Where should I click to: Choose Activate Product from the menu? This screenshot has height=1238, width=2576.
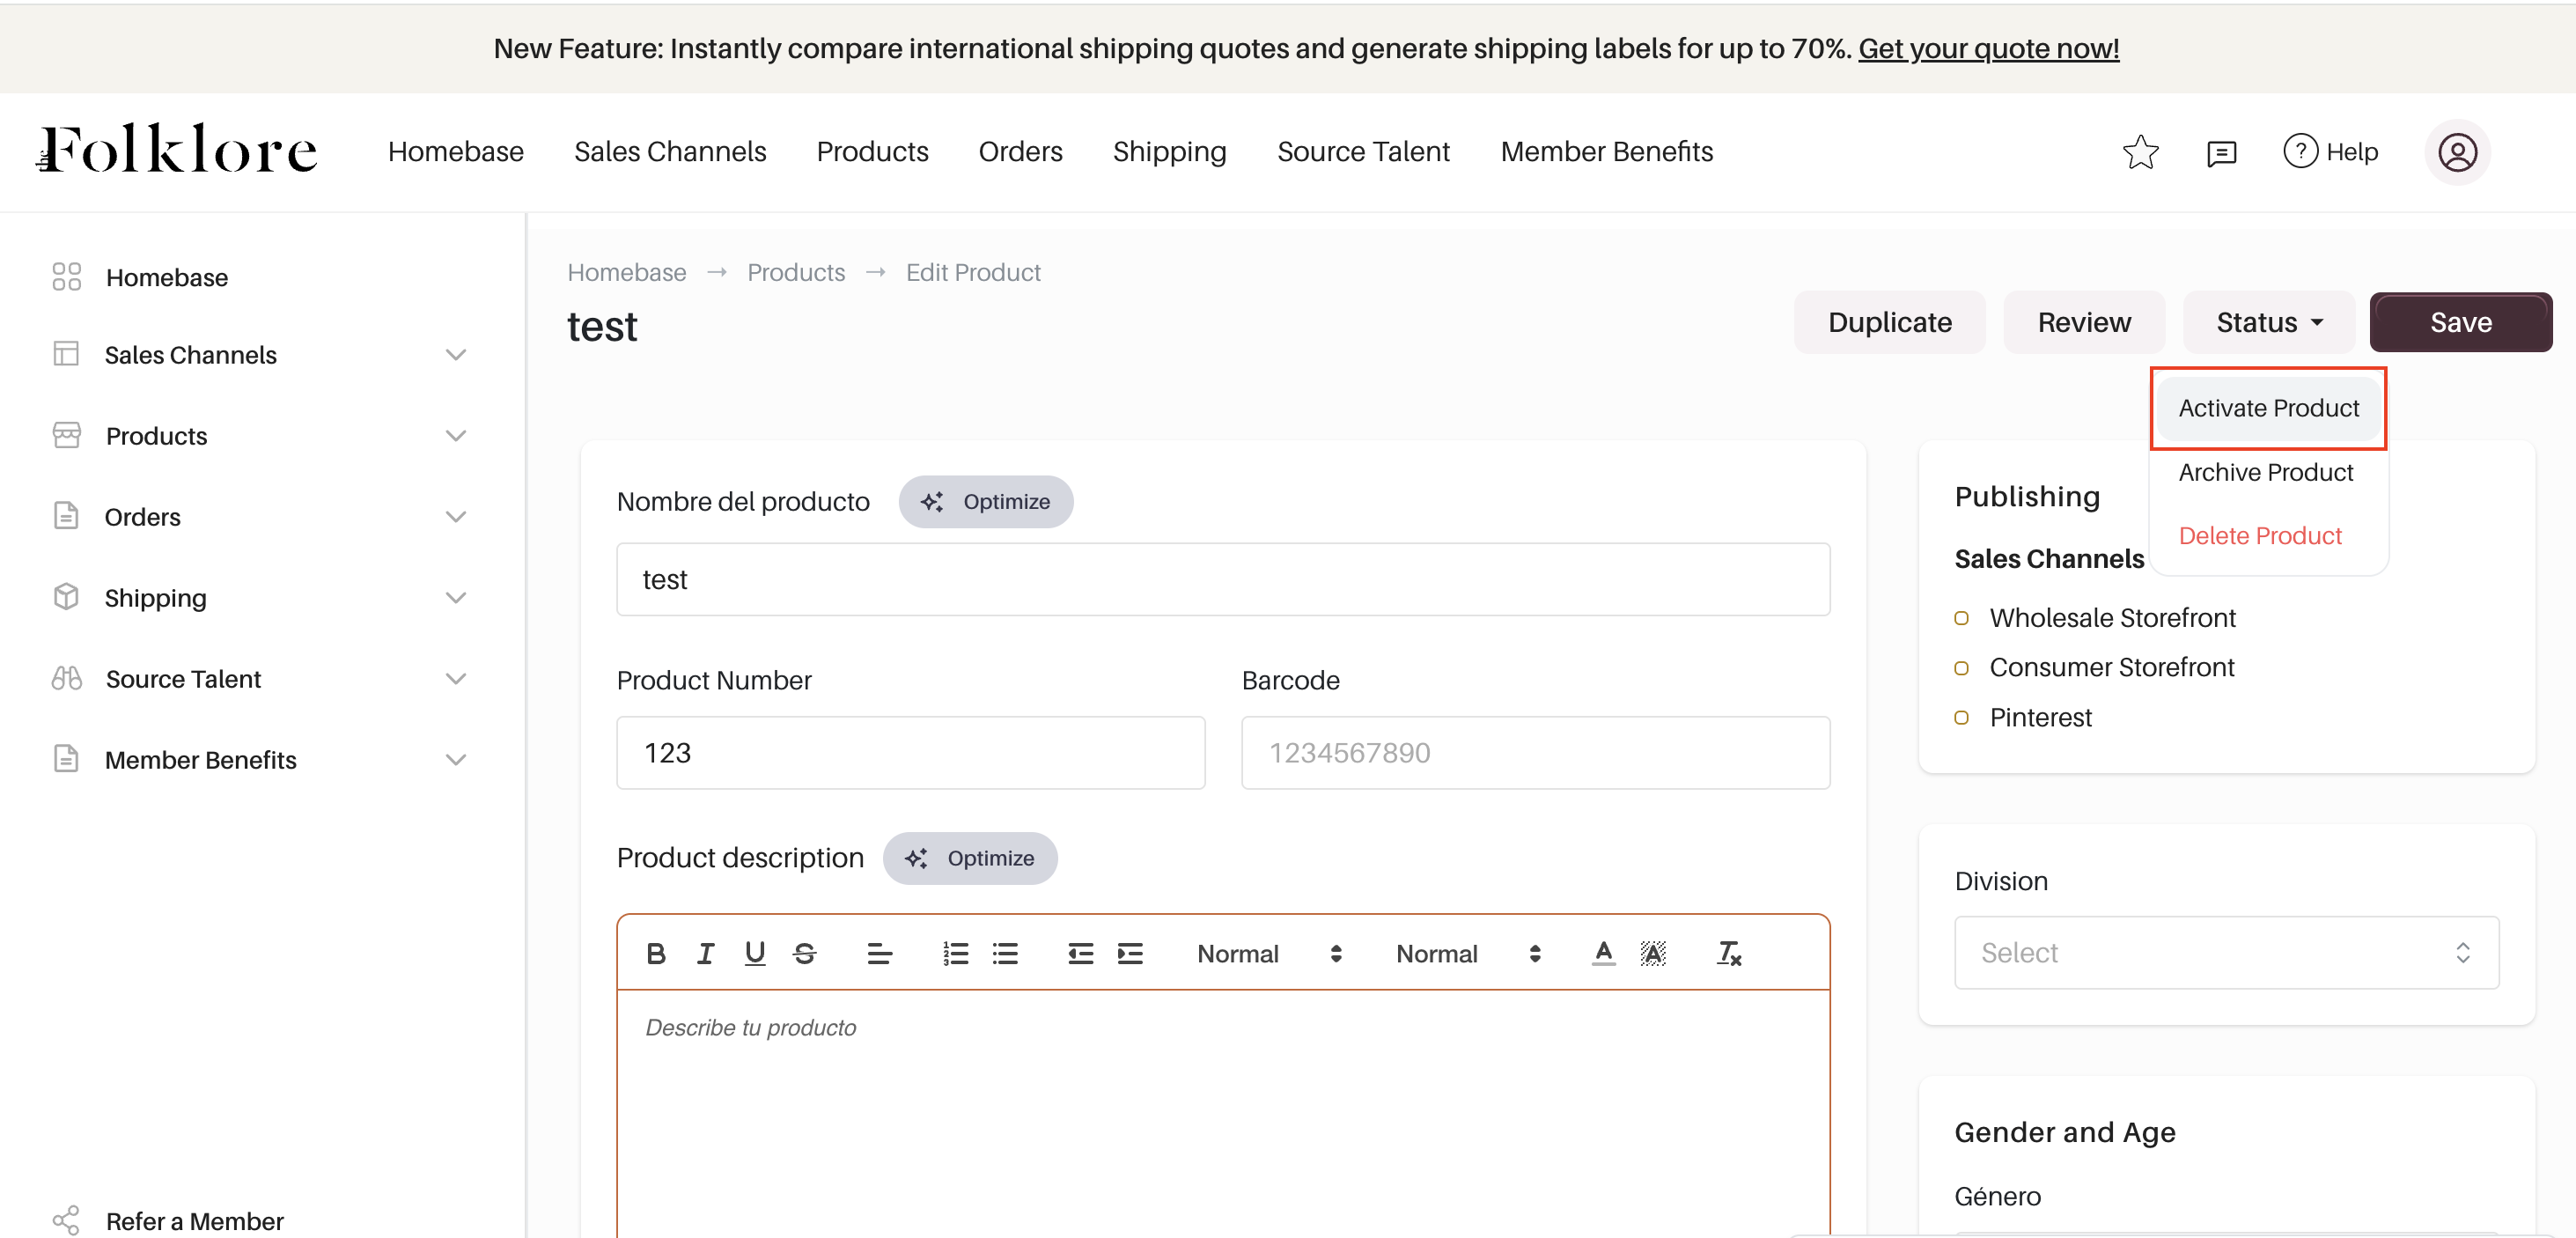2268,408
